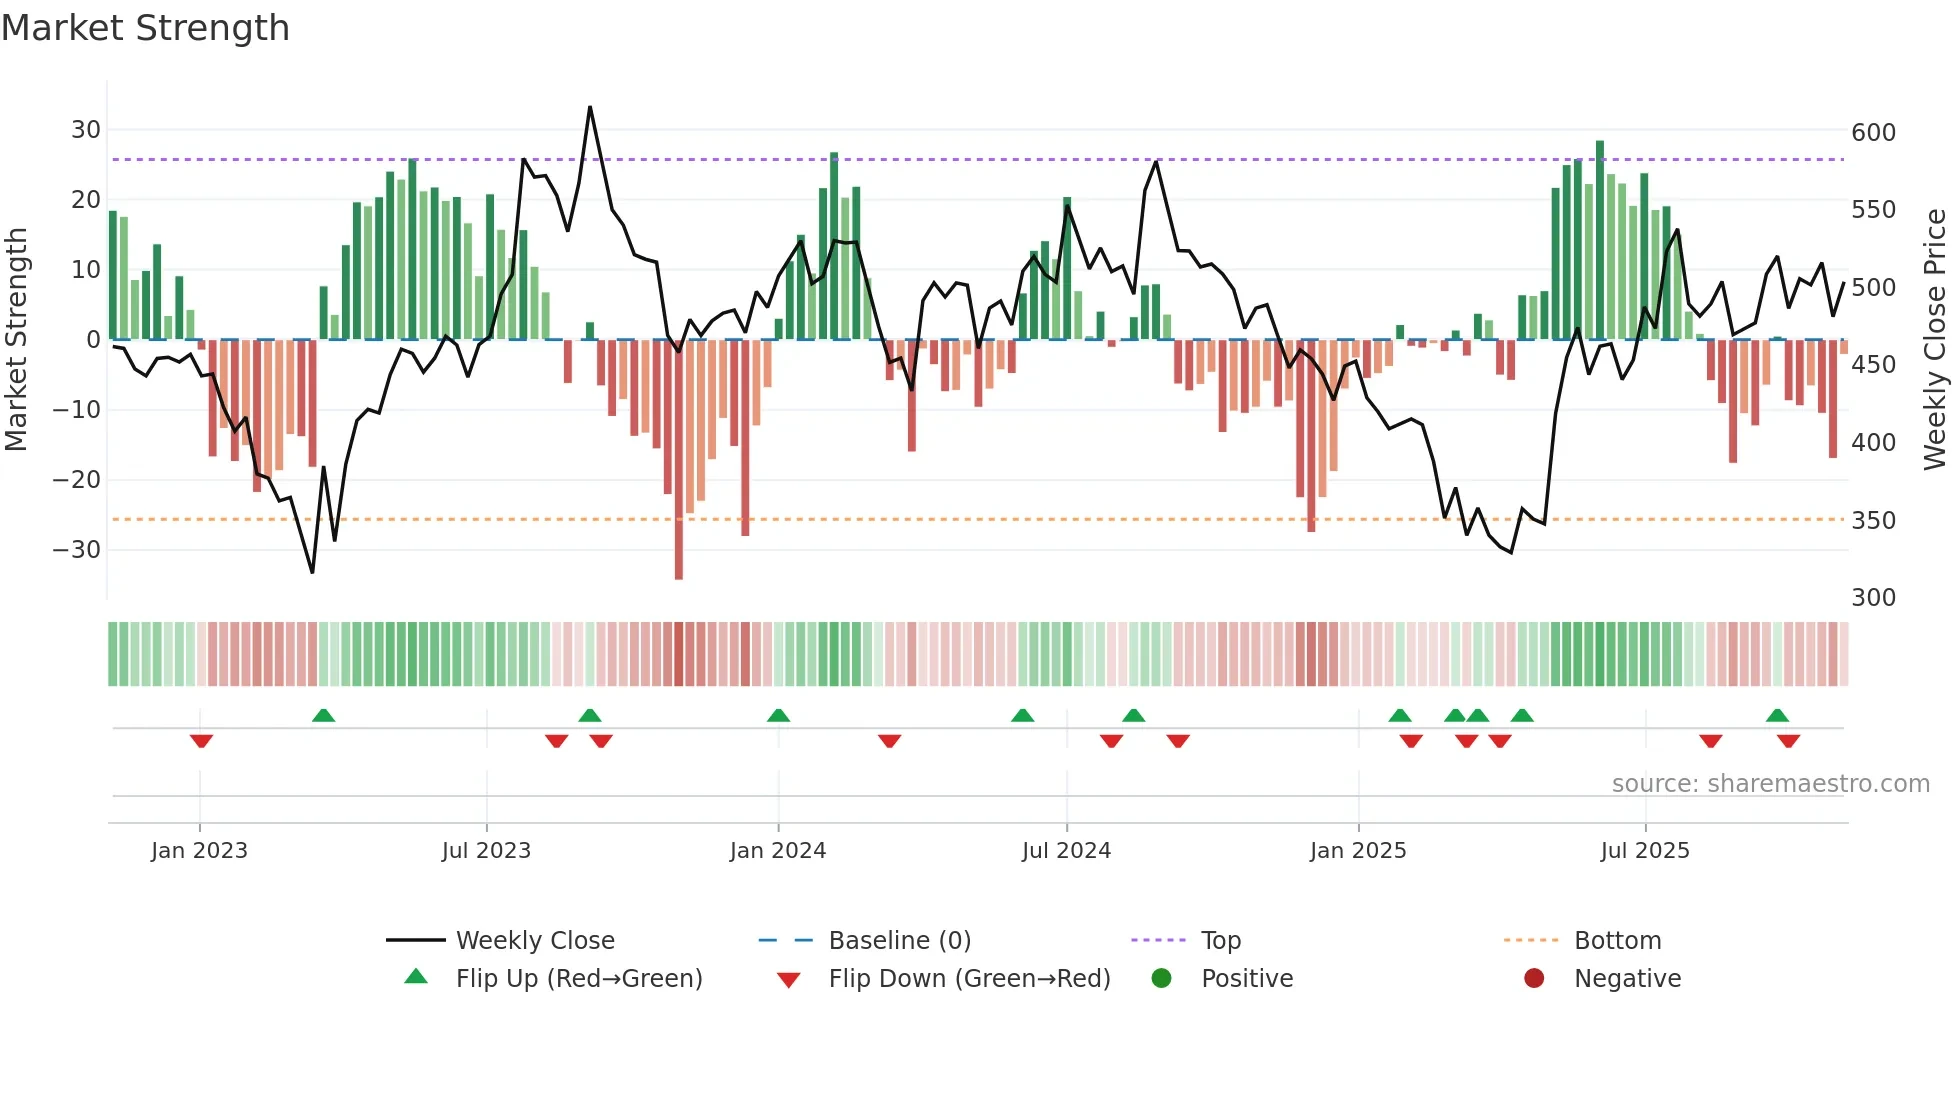Image resolution: width=1960 pixels, height=1102 pixels.
Task: Click the Weekly Close legend entry
Action: 534,940
